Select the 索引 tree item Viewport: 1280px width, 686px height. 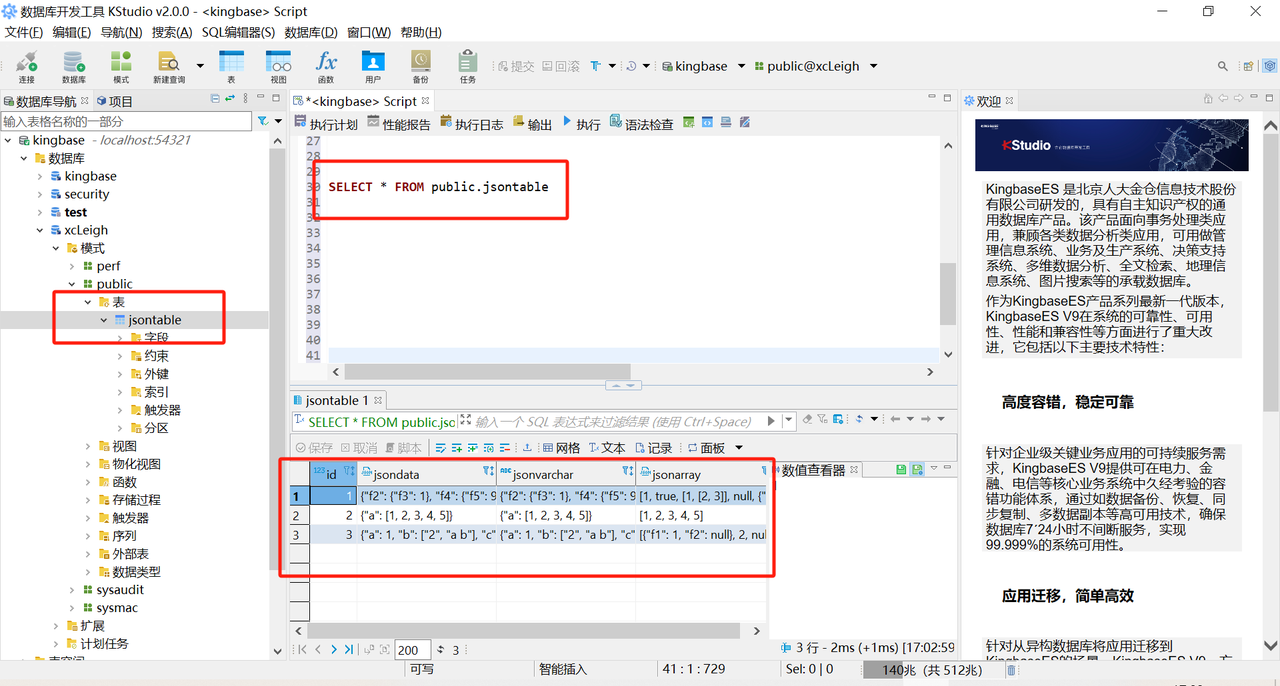coord(156,392)
